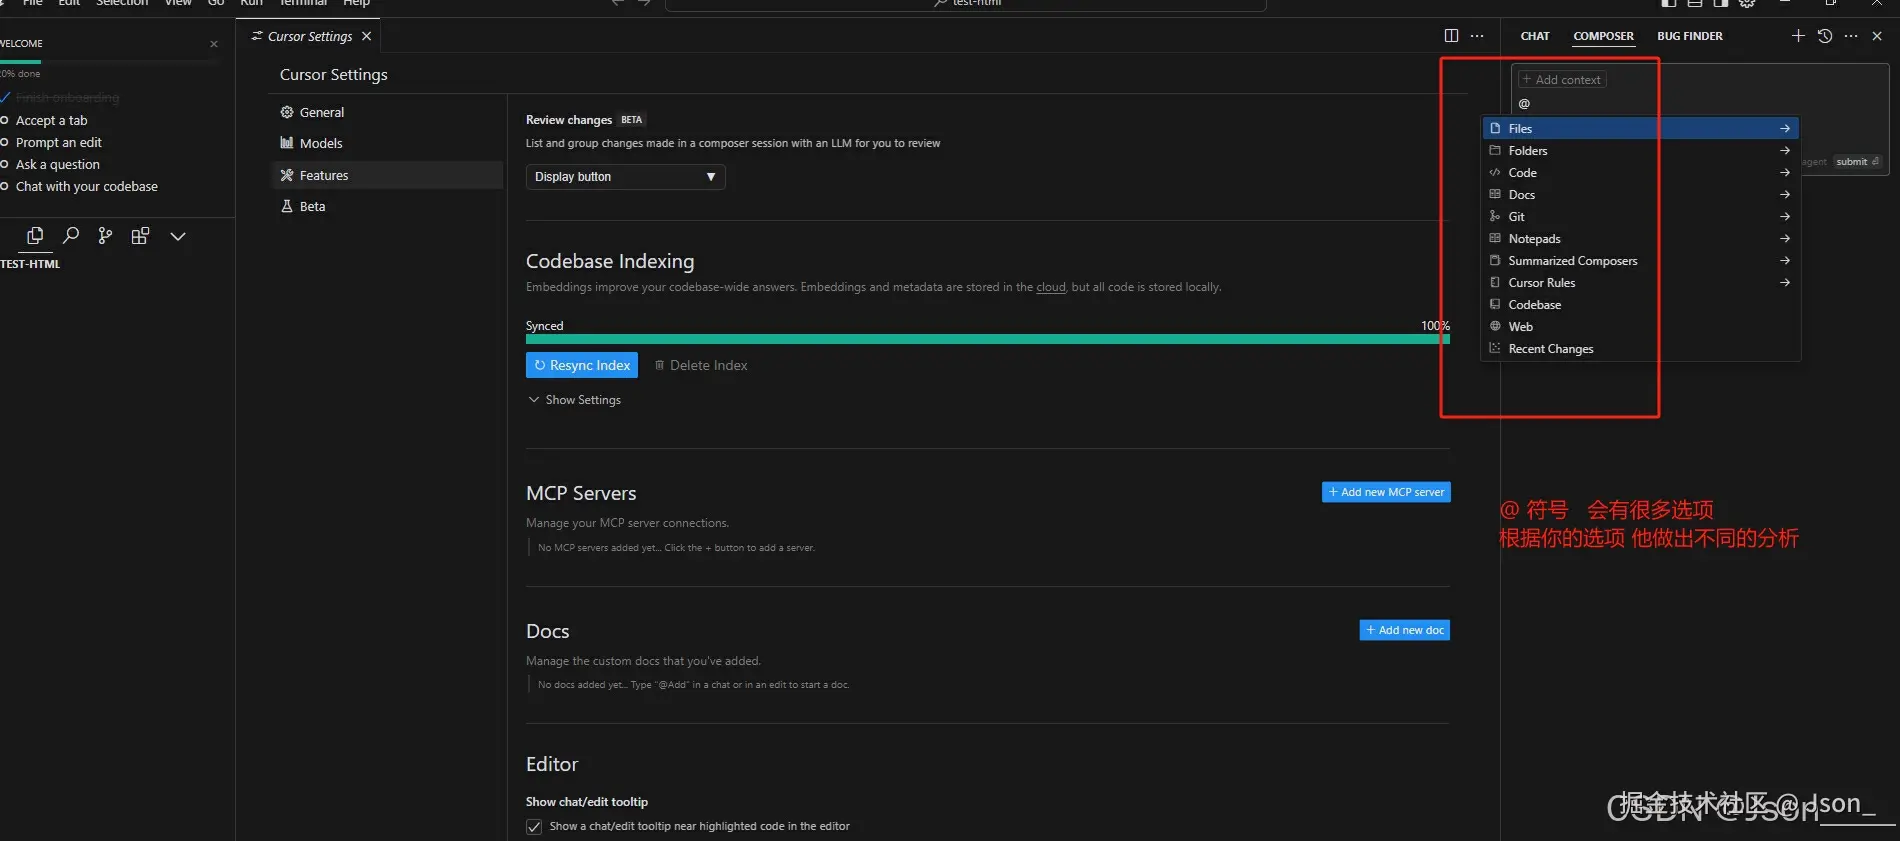Expand the Files submenu arrow
This screenshot has width=1900, height=841.
point(1785,128)
